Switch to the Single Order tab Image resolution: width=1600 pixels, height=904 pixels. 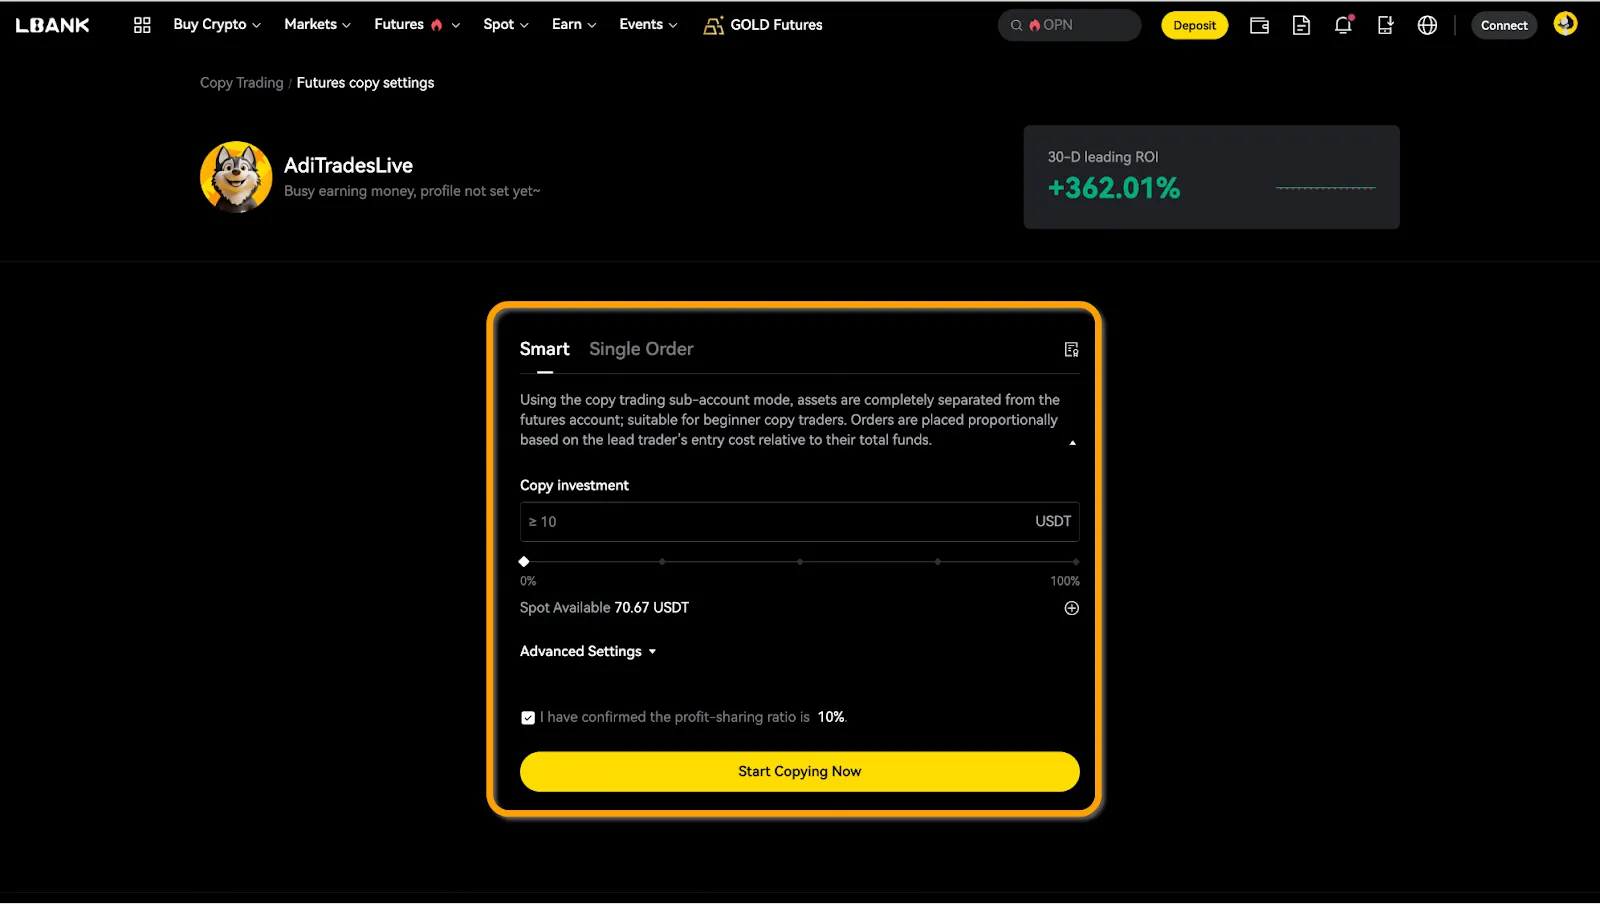(641, 349)
